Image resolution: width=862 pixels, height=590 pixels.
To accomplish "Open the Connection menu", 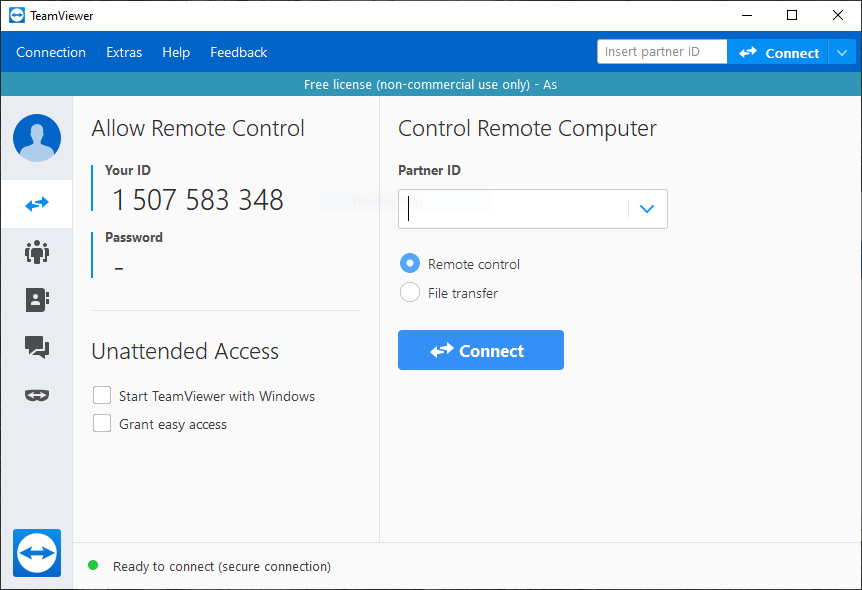I will (x=51, y=52).
